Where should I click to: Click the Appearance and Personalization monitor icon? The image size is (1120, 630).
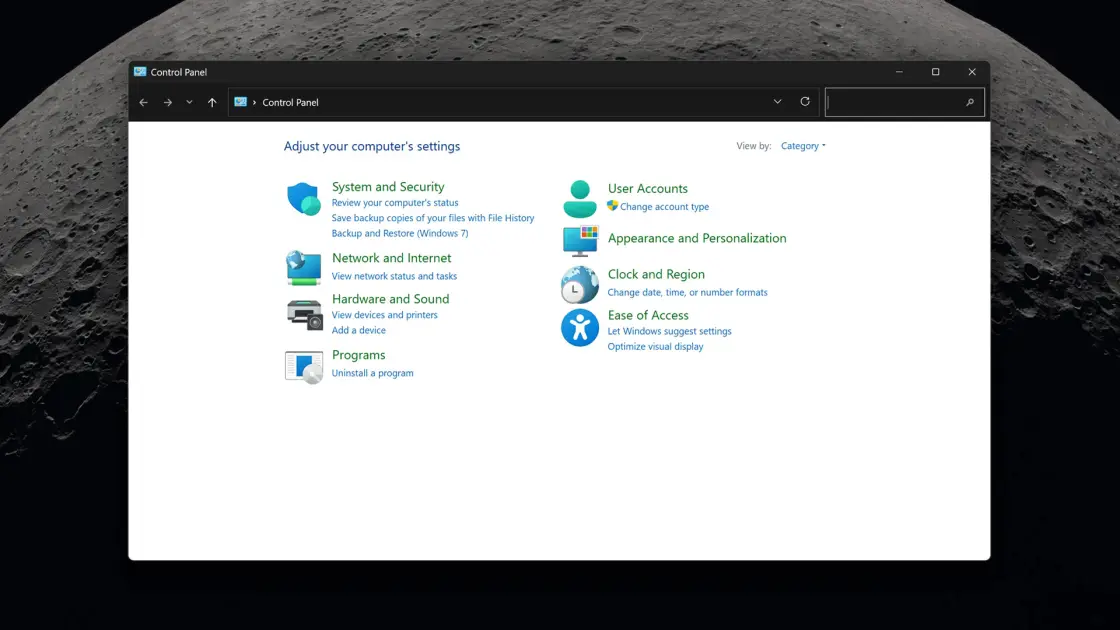click(x=580, y=241)
